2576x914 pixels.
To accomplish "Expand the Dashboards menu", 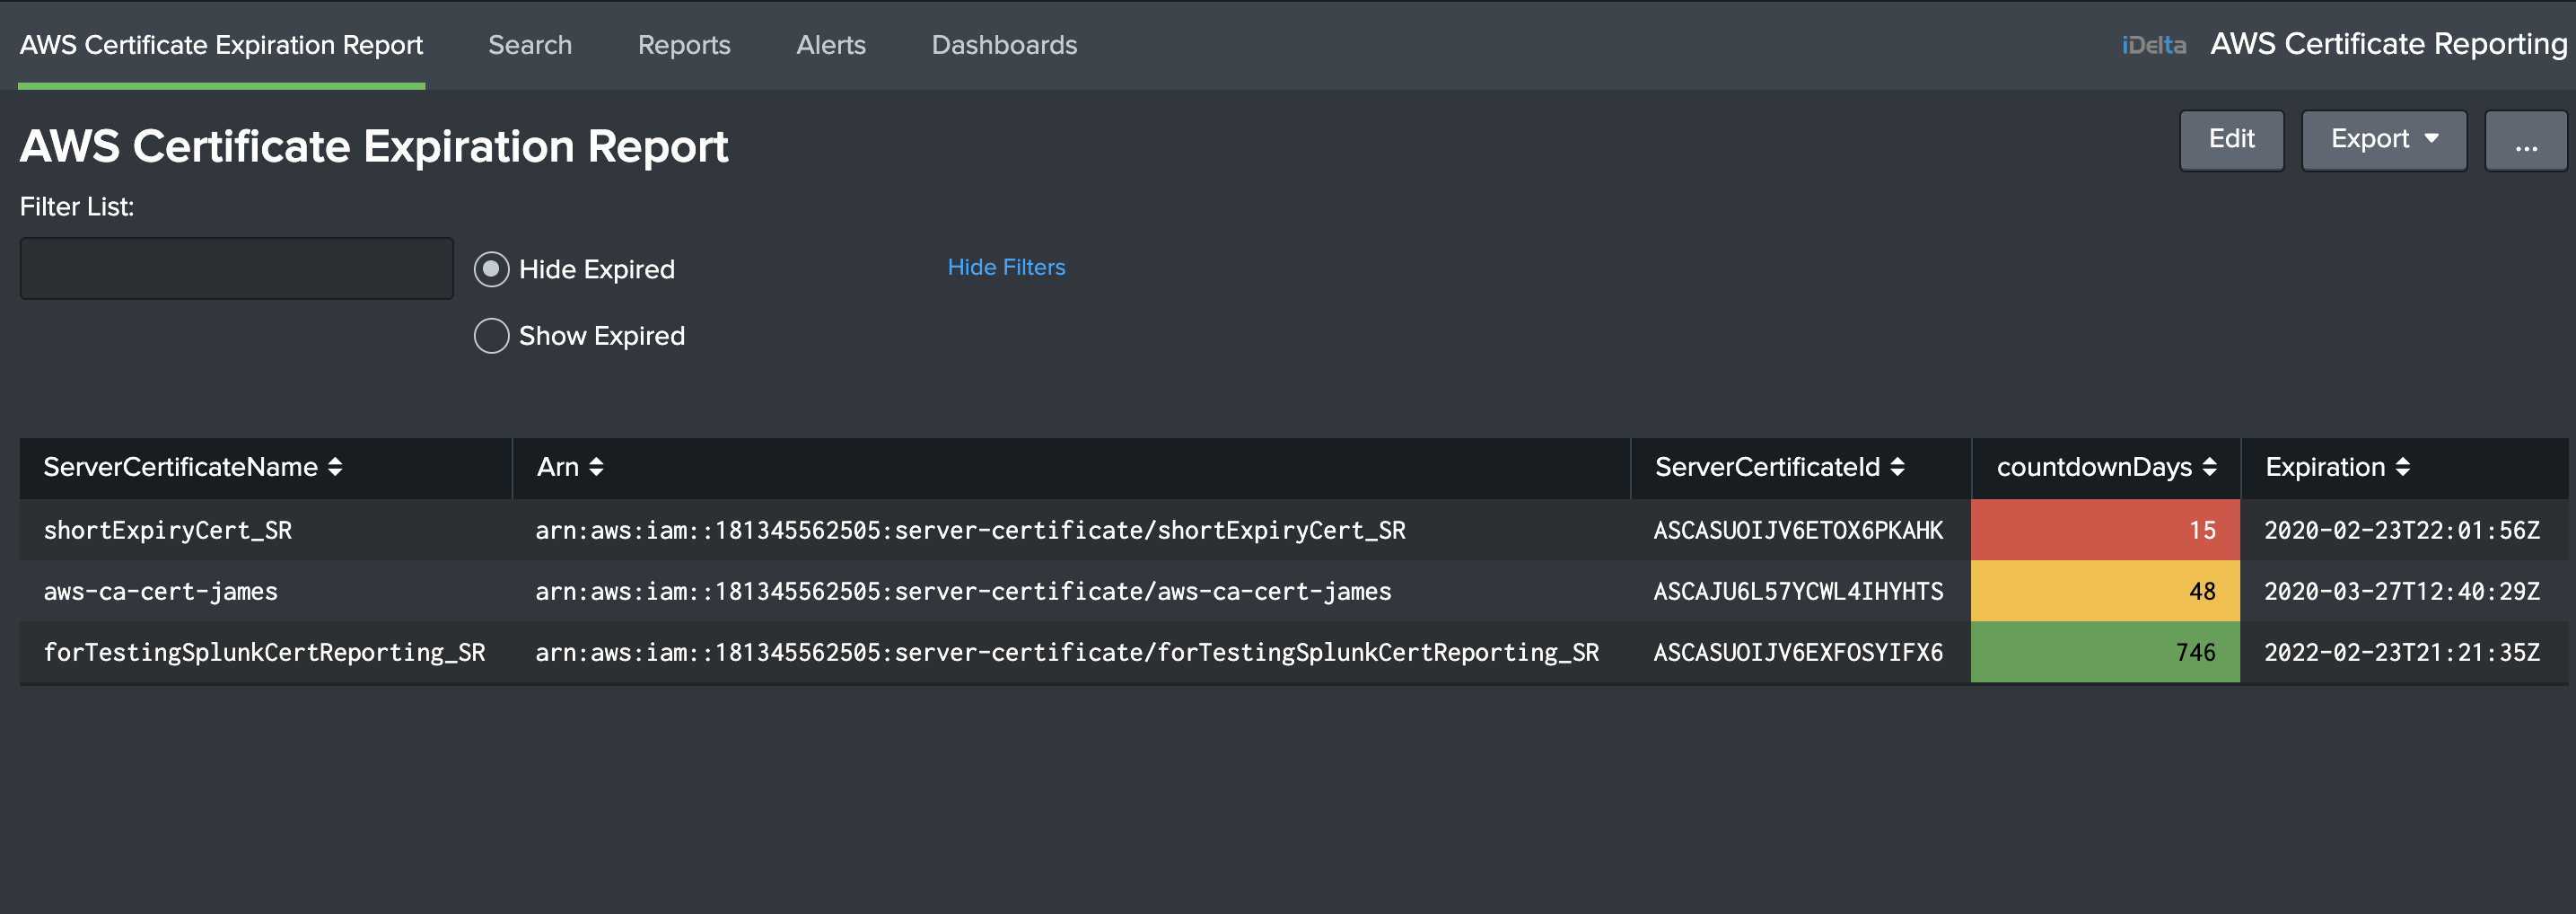I will 1005,44.
